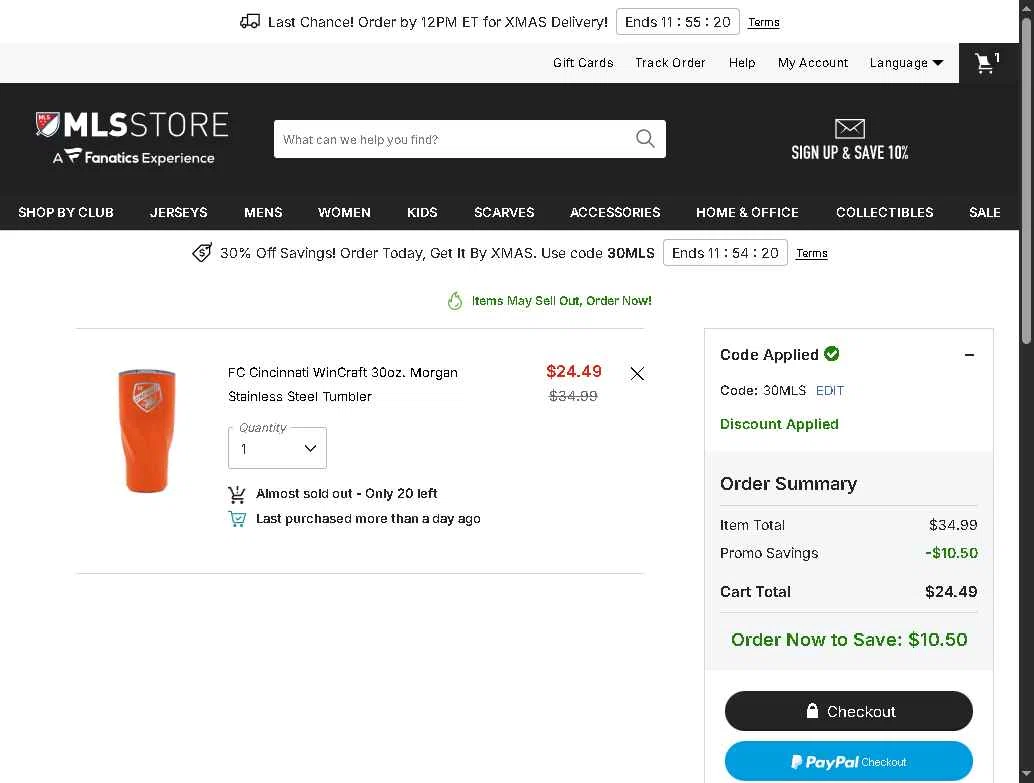The width and height of the screenshot is (1034, 783).
Task: Click the delivery truck icon in top banner
Action: pyautogui.click(x=250, y=22)
